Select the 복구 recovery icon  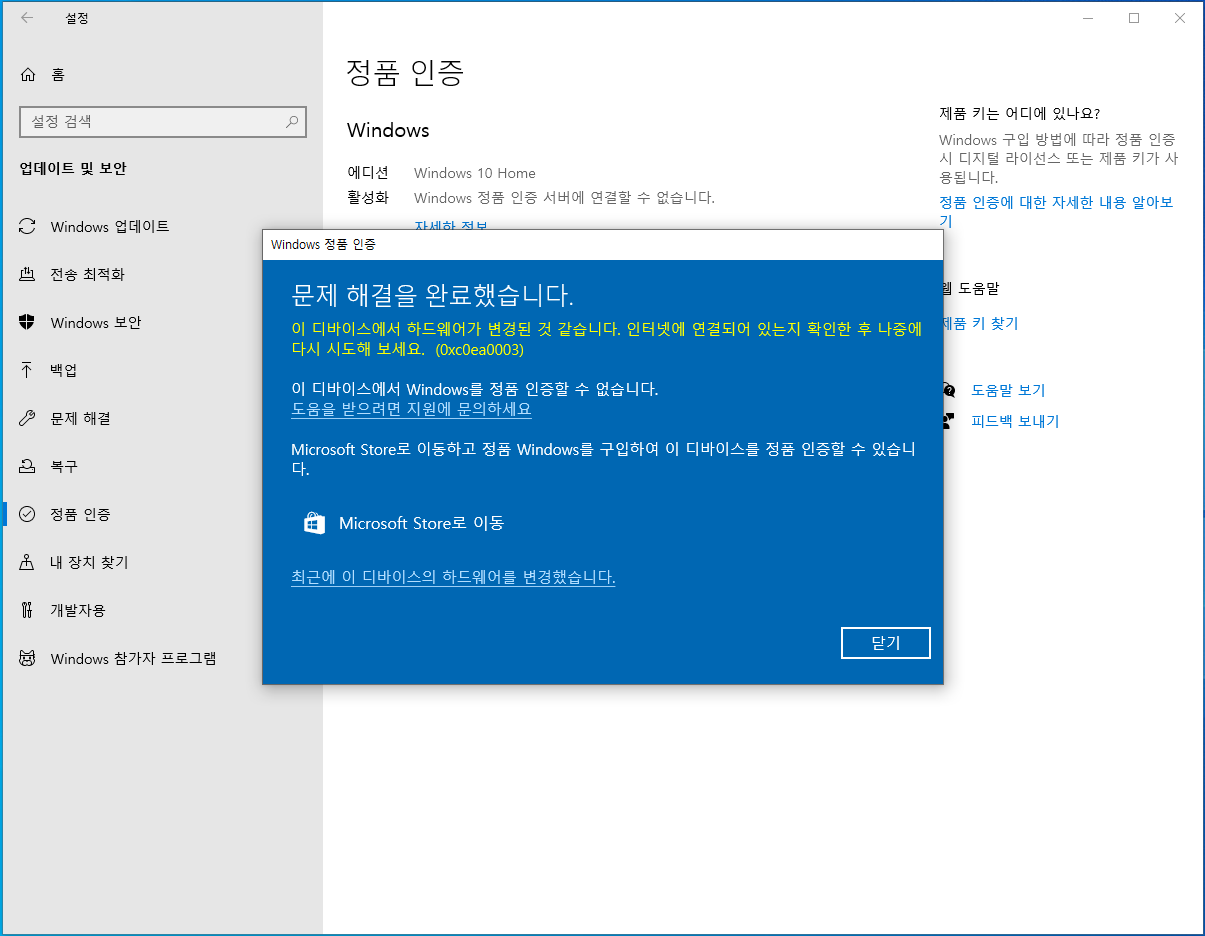coord(28,466)
